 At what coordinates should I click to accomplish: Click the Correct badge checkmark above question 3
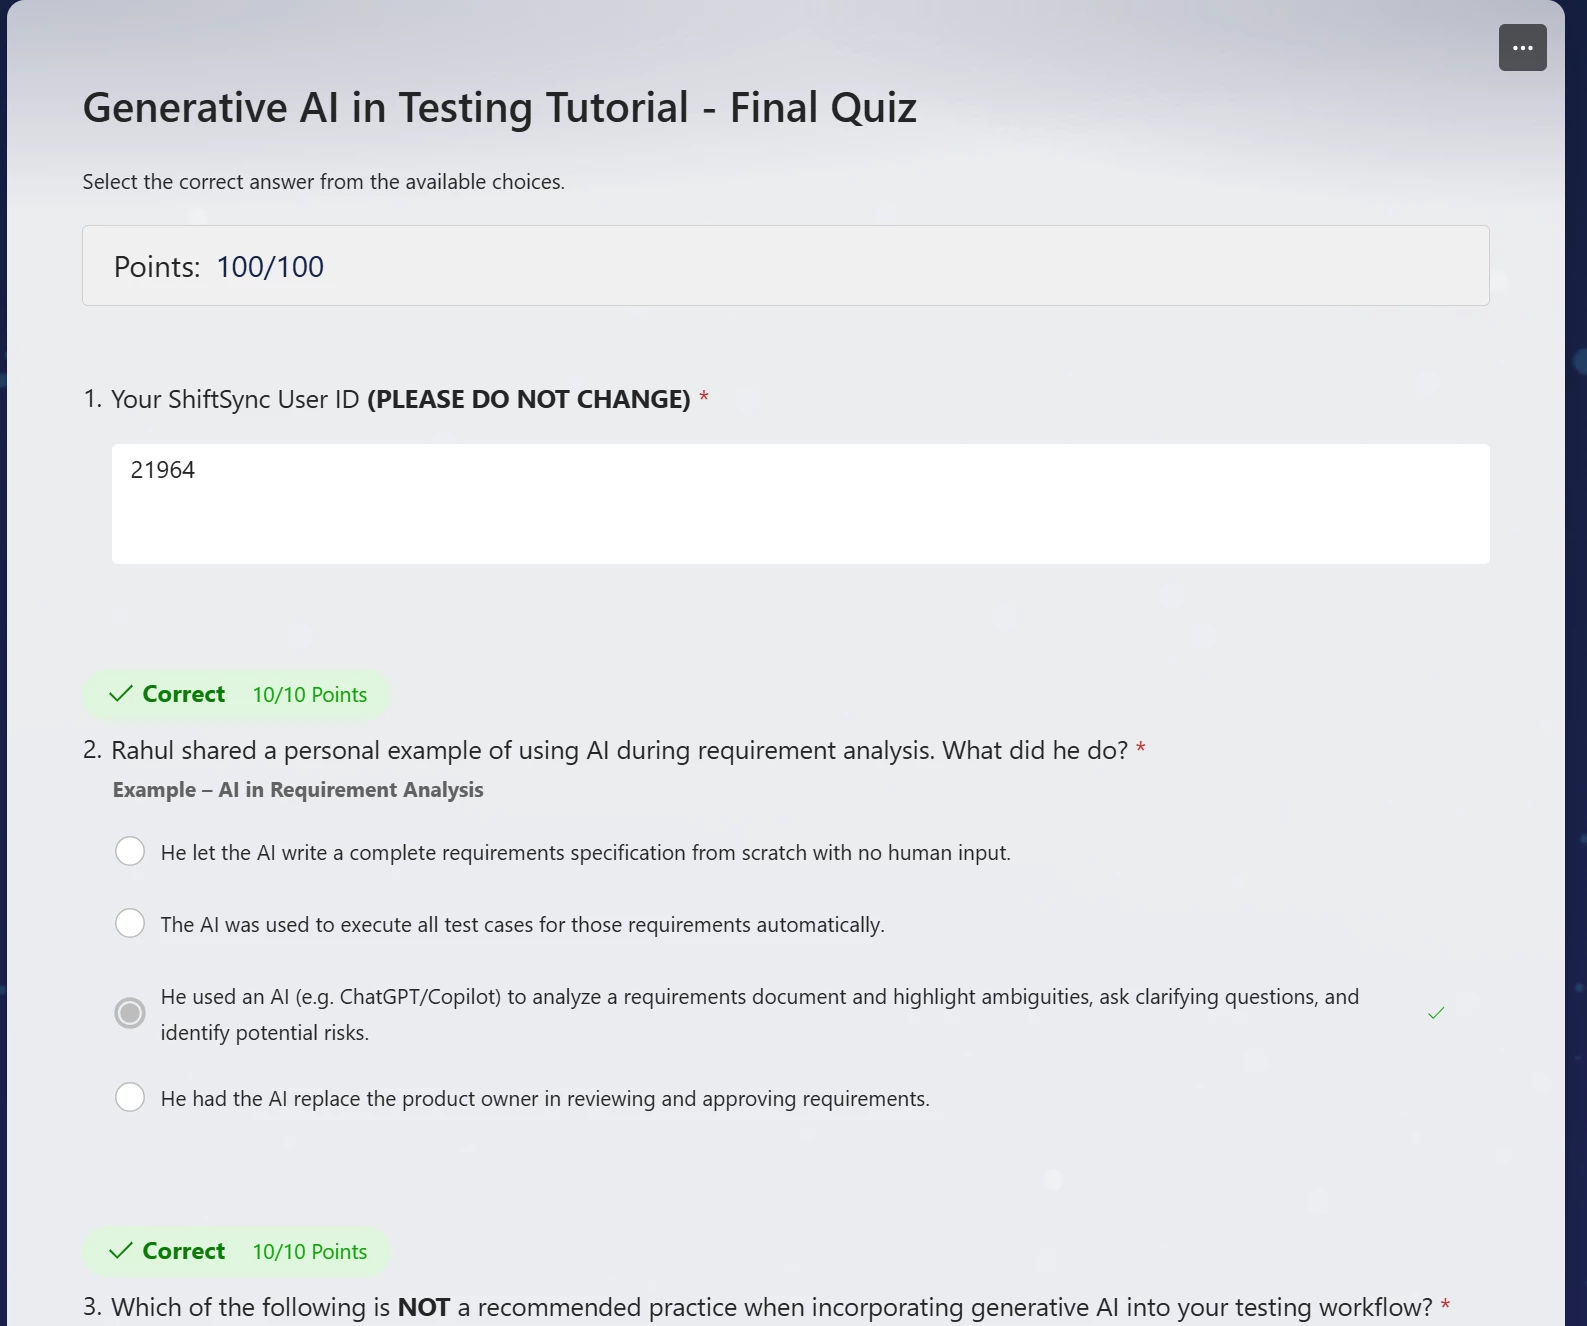[121, 1251]
